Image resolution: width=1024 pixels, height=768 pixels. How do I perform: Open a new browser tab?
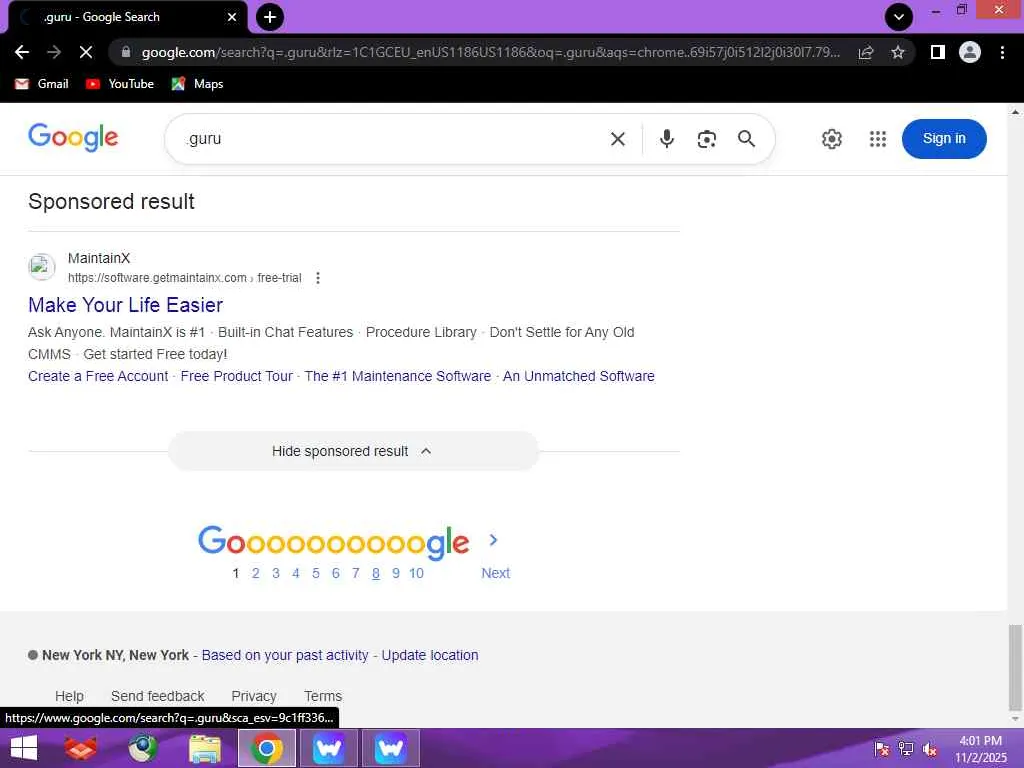click(x=270, y=17)
